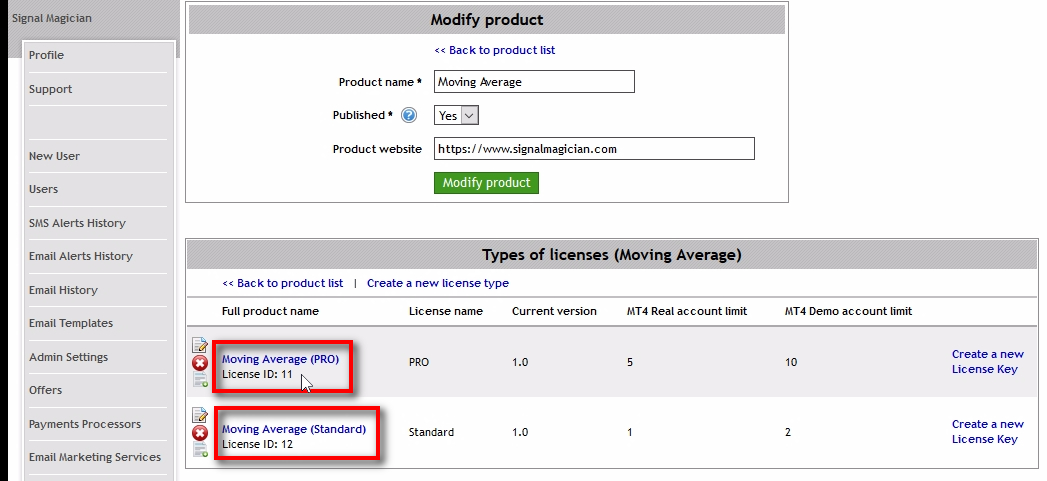Image resolution: width=1047 pixels, height=481 pixels.
Task: Click into the Product name text field
Action: coord(534,82)
